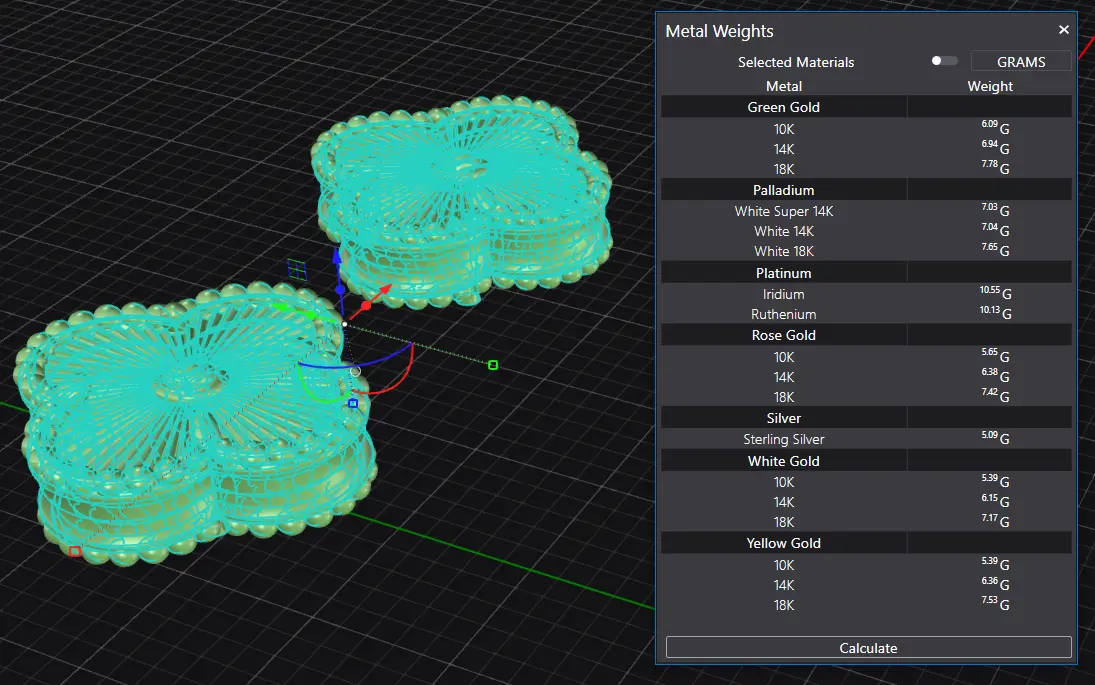Screen dimensions: 1095x685
Task: Select the Iridium platinum row
Action: point(784,294)
